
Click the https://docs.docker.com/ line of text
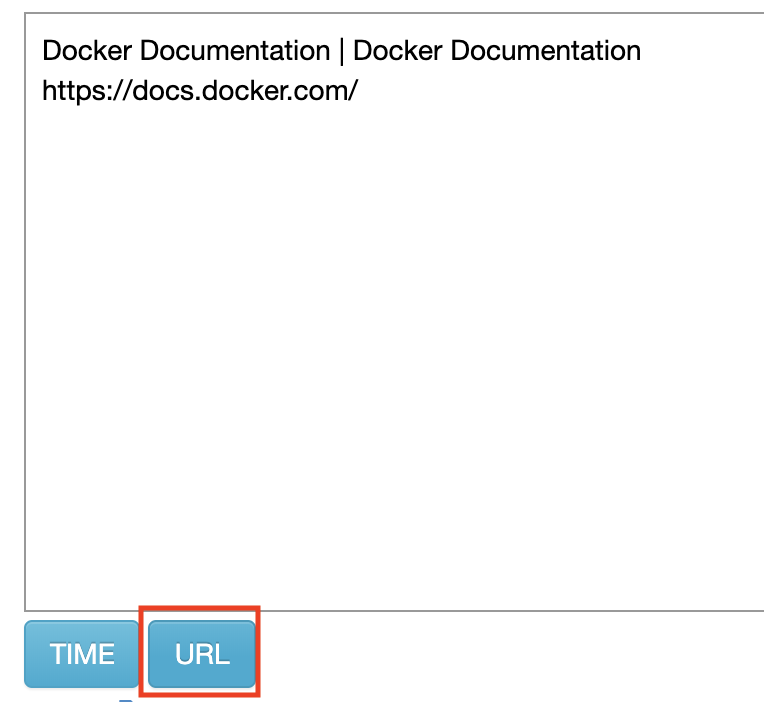click(x=200, y=92)
